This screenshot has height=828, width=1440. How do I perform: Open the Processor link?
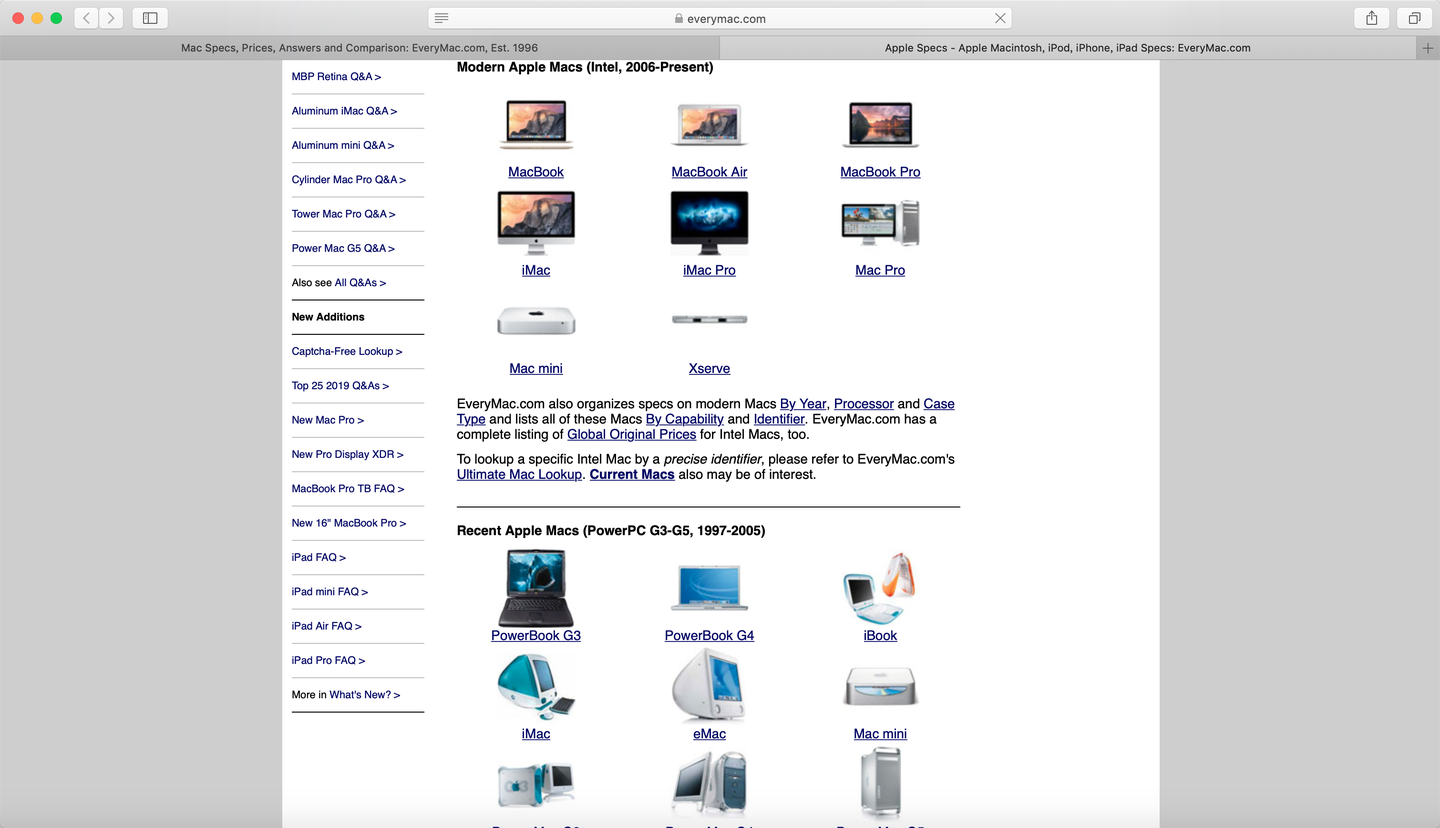pos(864,404)
